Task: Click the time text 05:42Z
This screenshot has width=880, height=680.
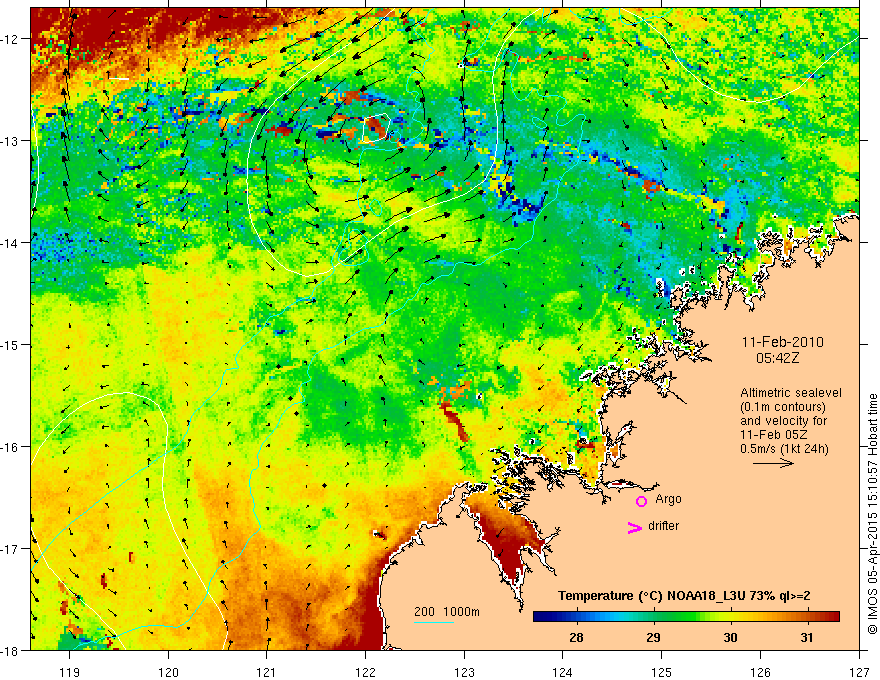Action: (777, 358)
